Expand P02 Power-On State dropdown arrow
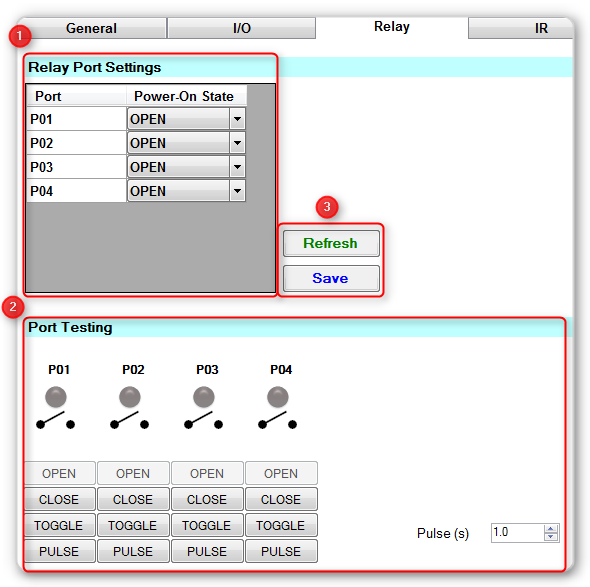This screenshot has height=587, width=590. (237, 143)
